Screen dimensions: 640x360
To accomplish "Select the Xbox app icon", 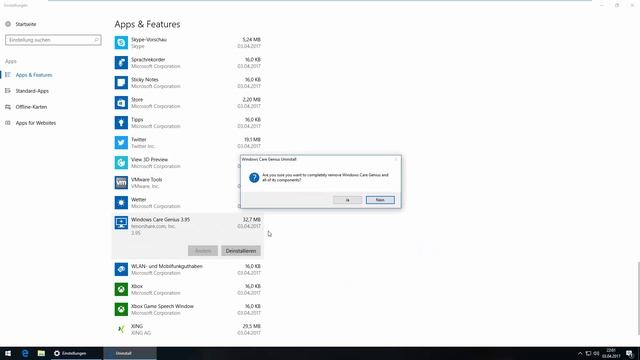I will coord(121,289).
